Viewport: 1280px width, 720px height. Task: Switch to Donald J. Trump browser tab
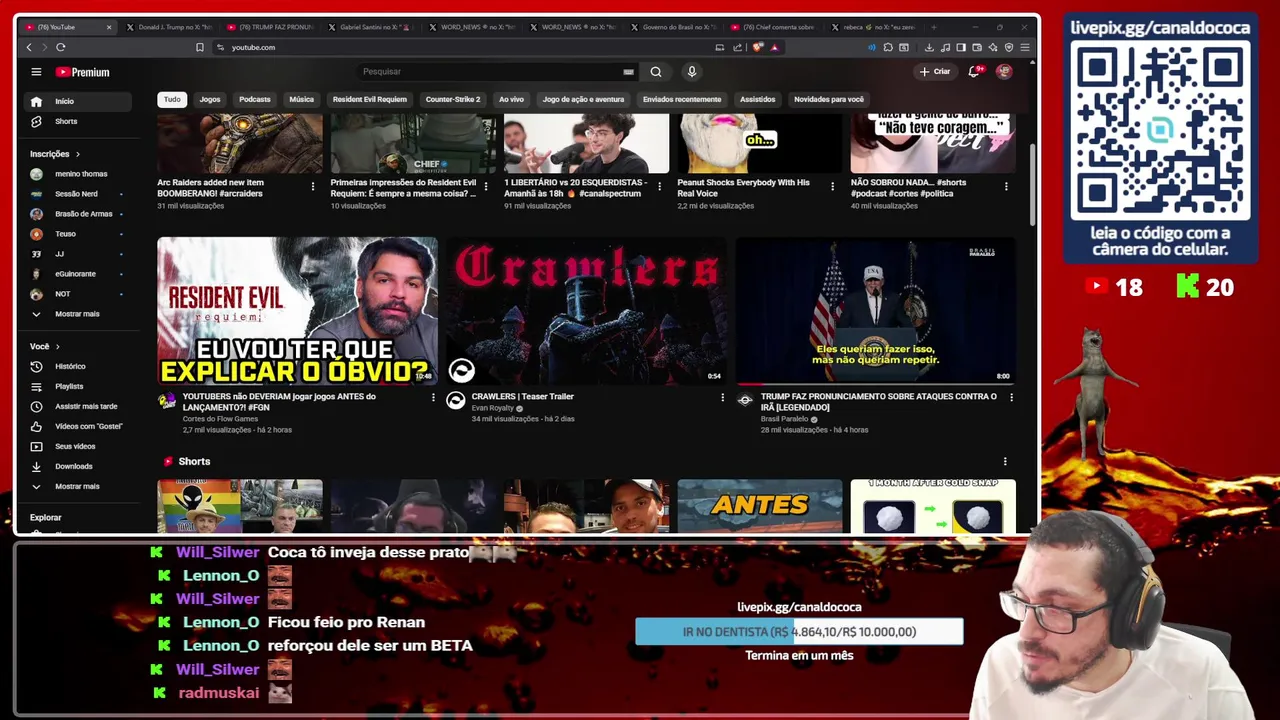pos(171,27)
